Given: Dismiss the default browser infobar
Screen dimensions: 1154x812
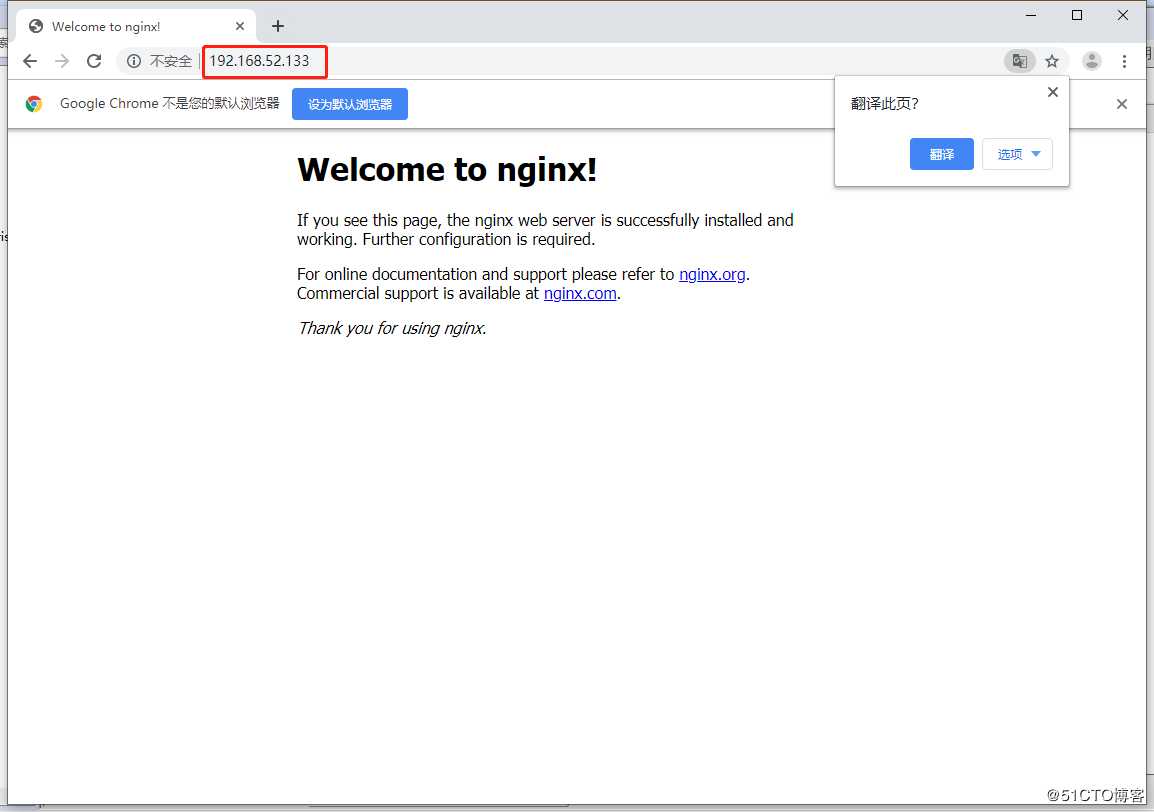Looking at the screenshot, I should tap(1122, 104).
